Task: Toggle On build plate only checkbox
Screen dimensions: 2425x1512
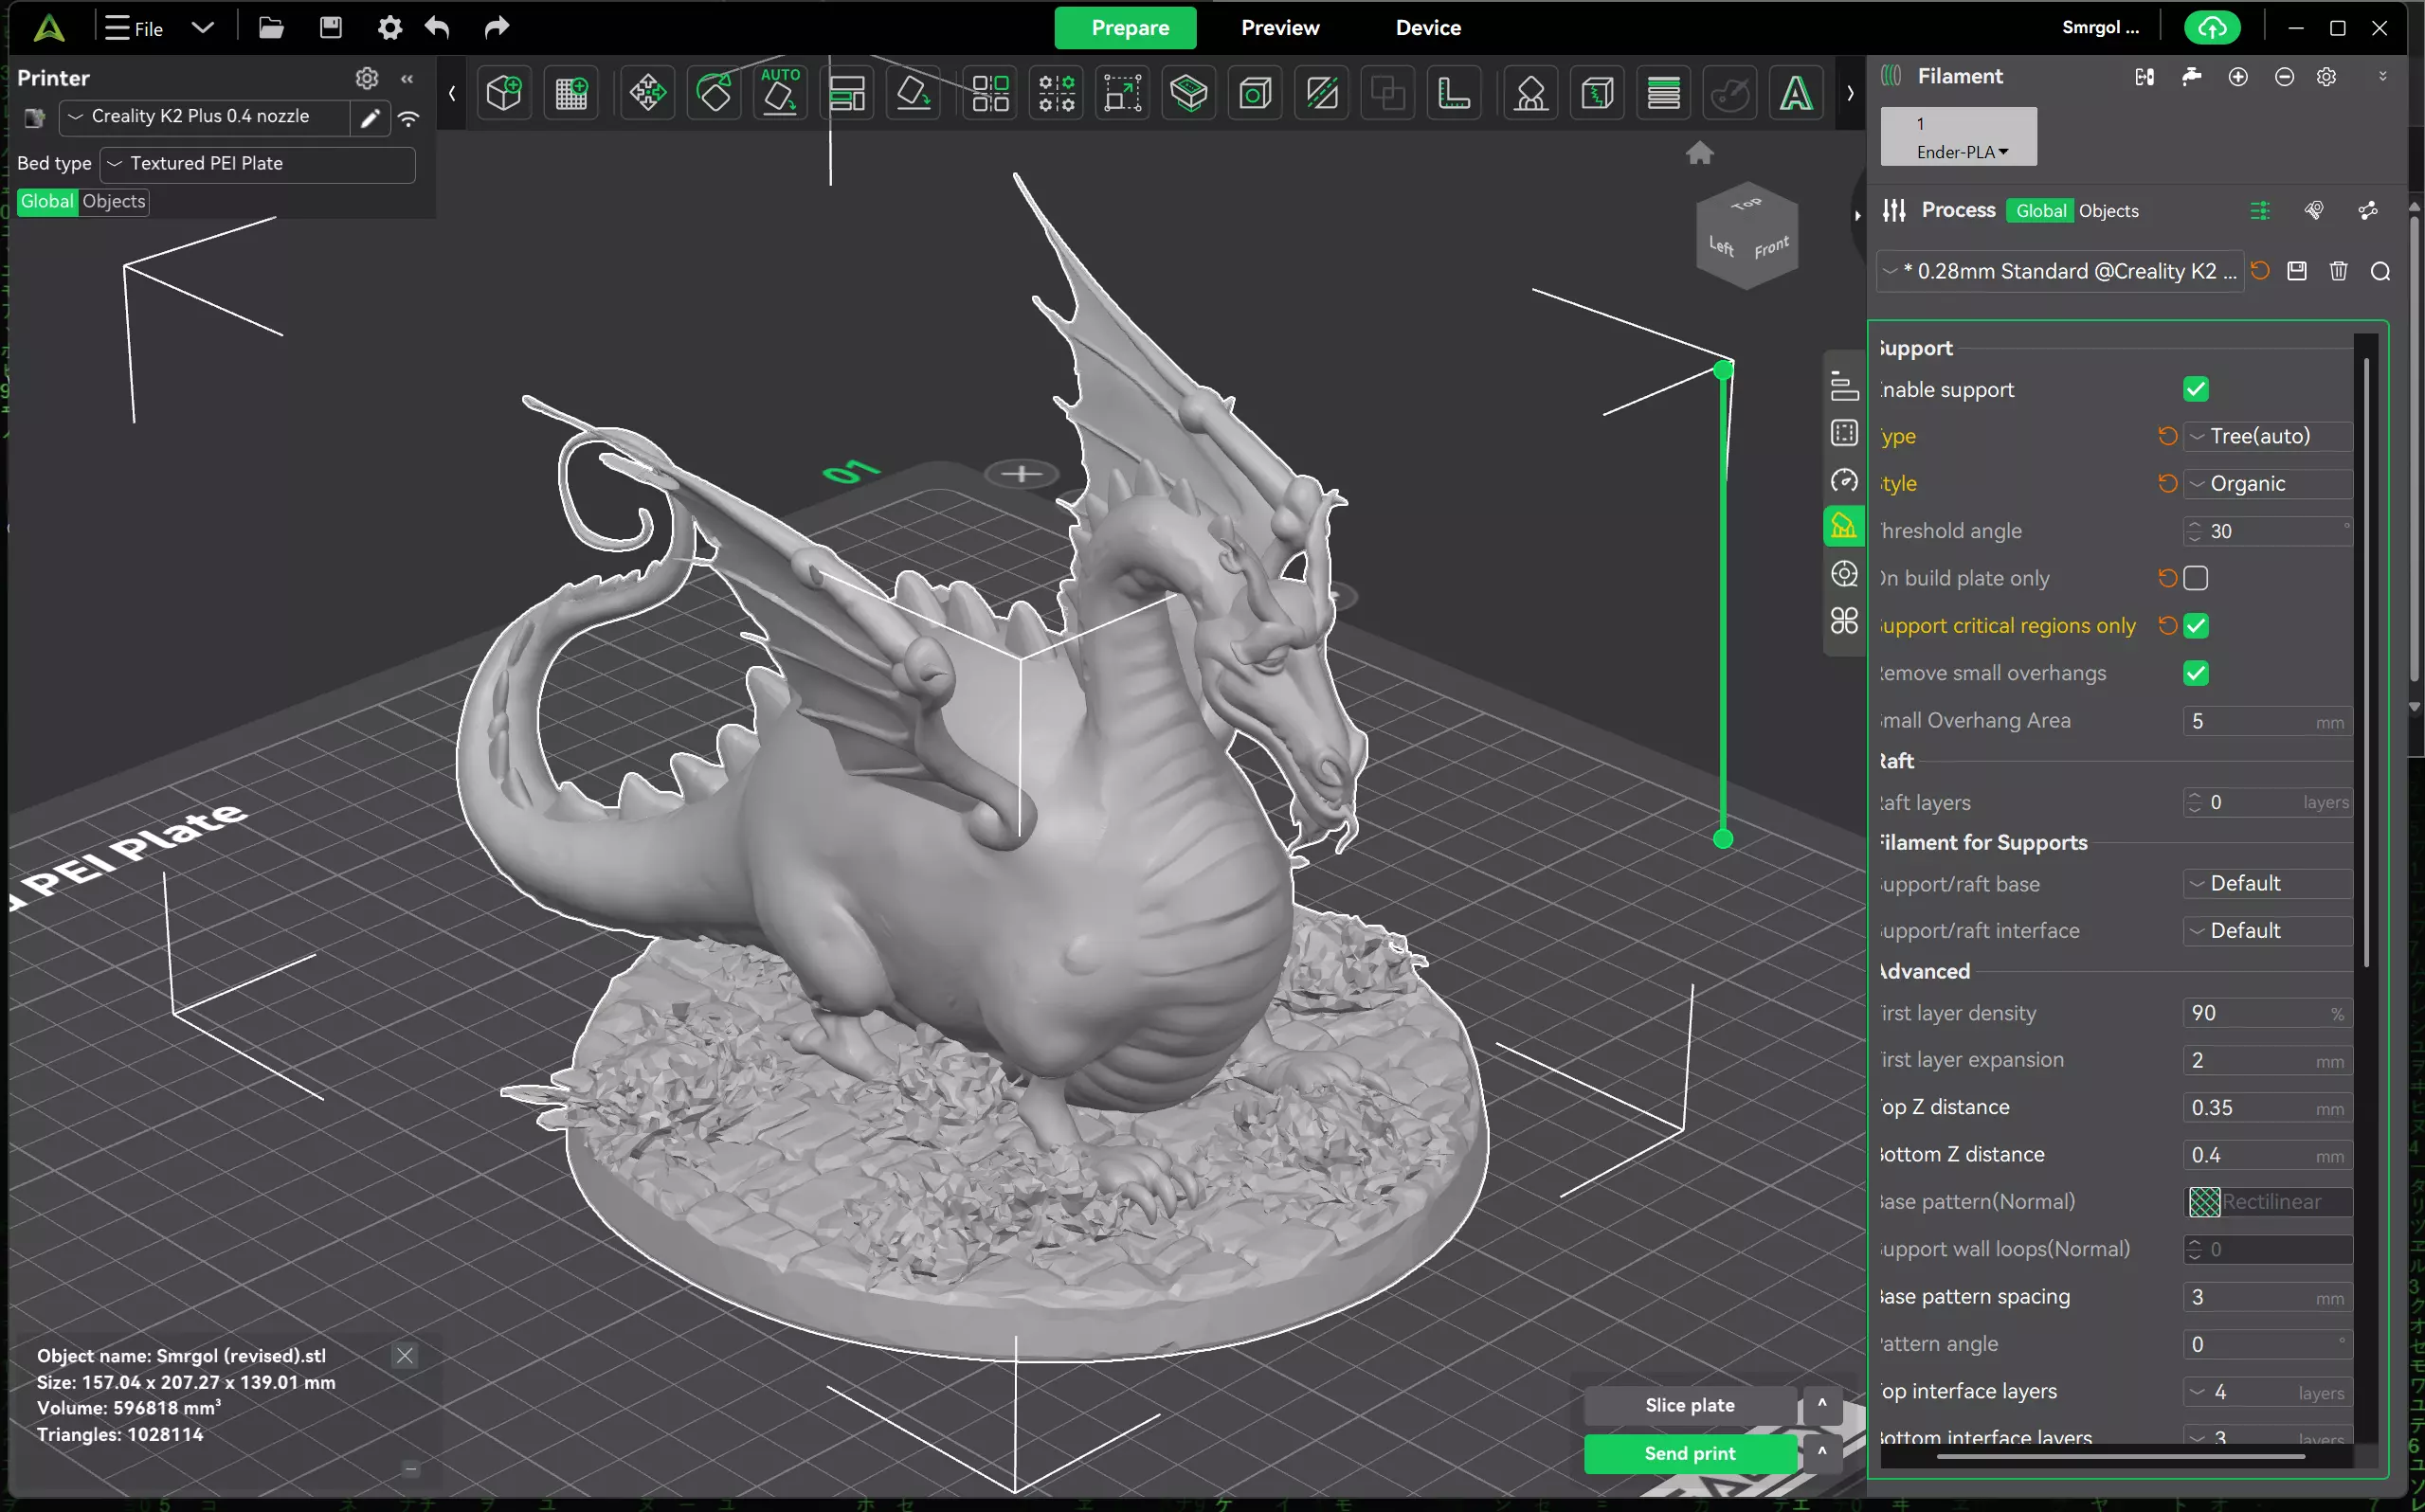Action: pyautogui.click(x=2195, y=578)
